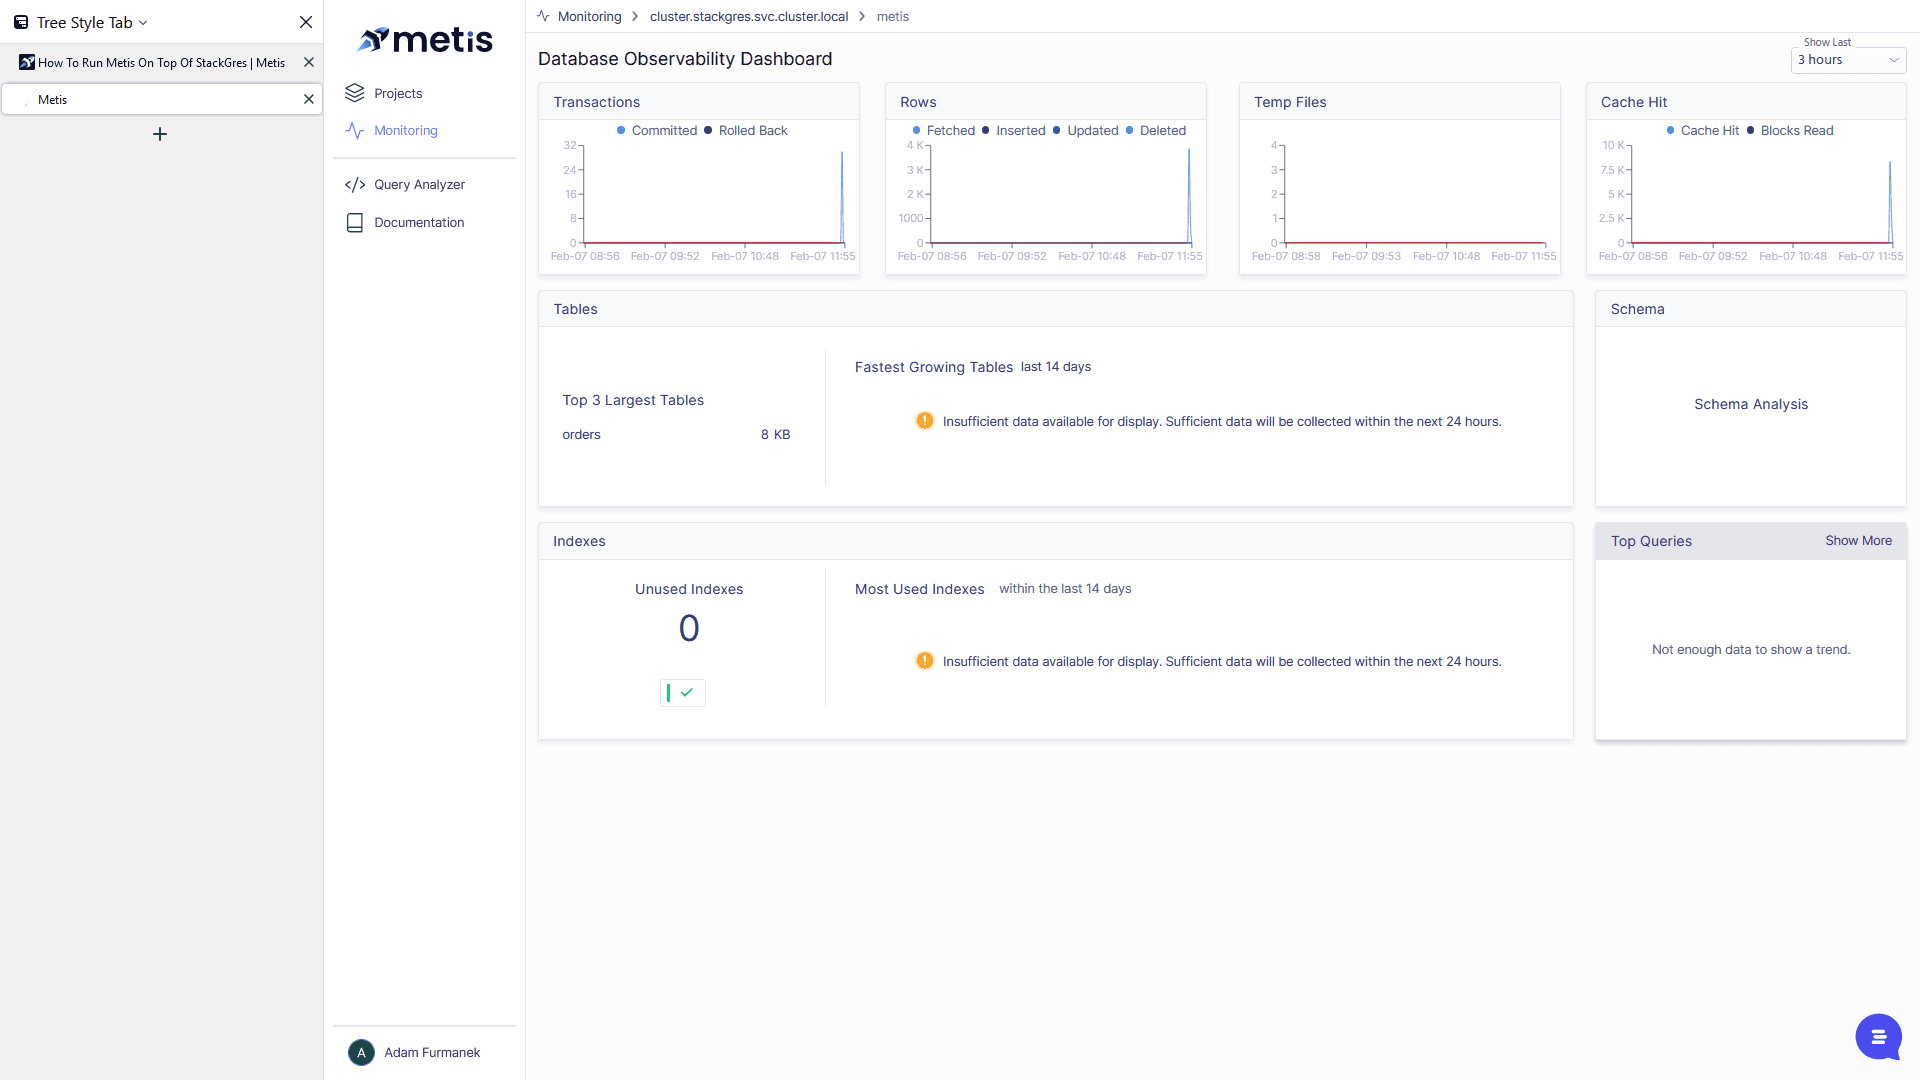The width and height of the screenshot is (1920, 1080).
Task: Select the Metis tab in sidebar
Action: coord(161,99)
